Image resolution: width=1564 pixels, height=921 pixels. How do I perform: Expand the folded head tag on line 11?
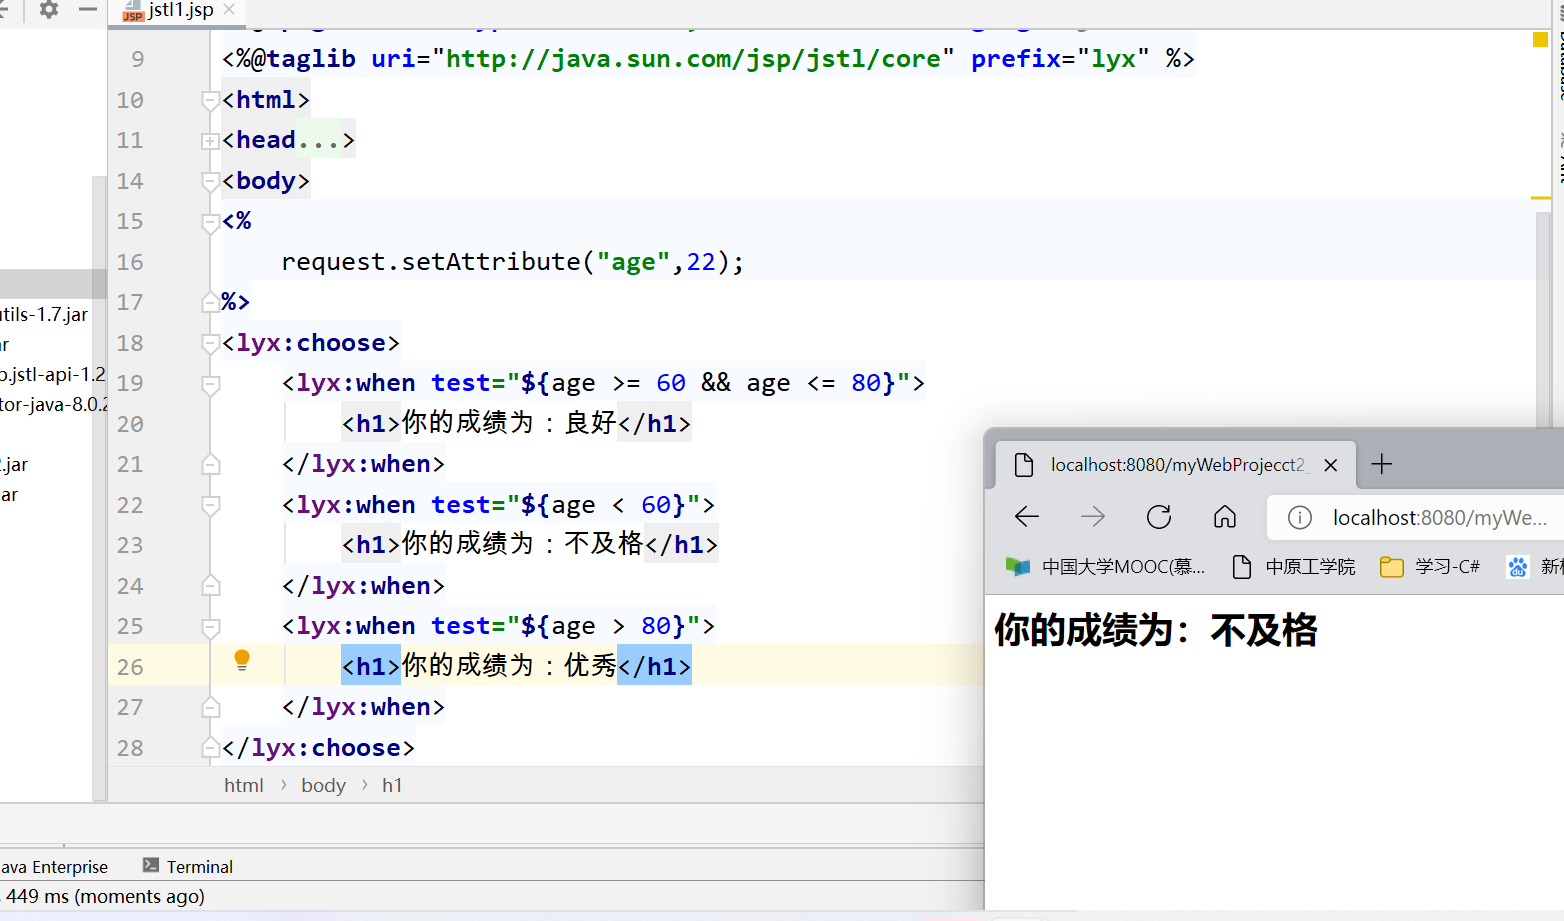(210, 141)
